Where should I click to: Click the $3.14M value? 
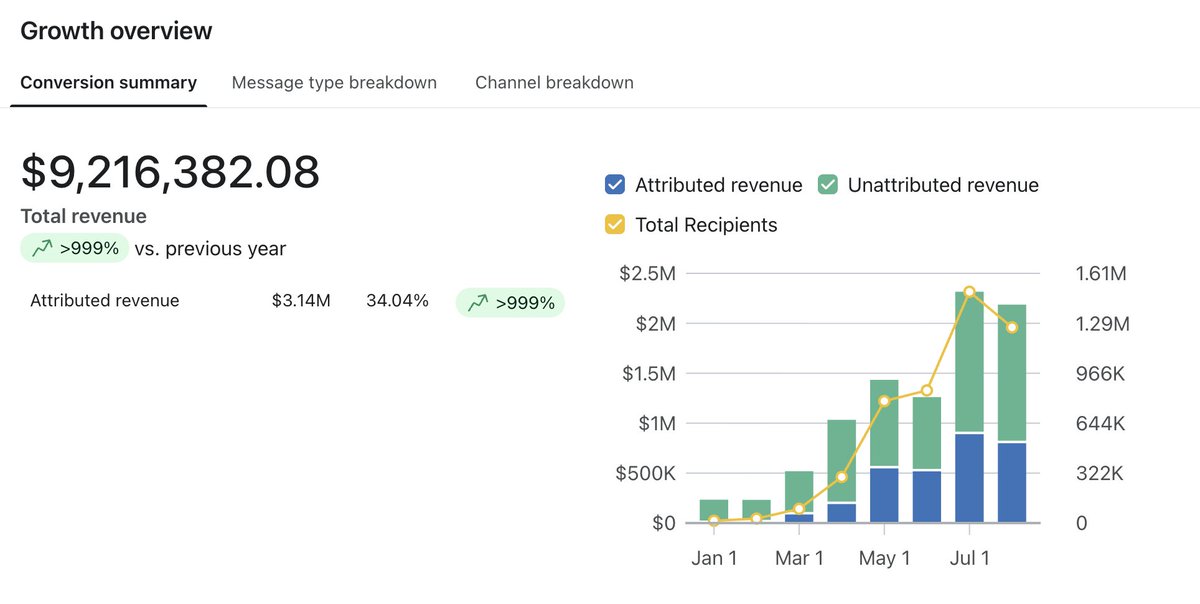[x=300, y=300]
